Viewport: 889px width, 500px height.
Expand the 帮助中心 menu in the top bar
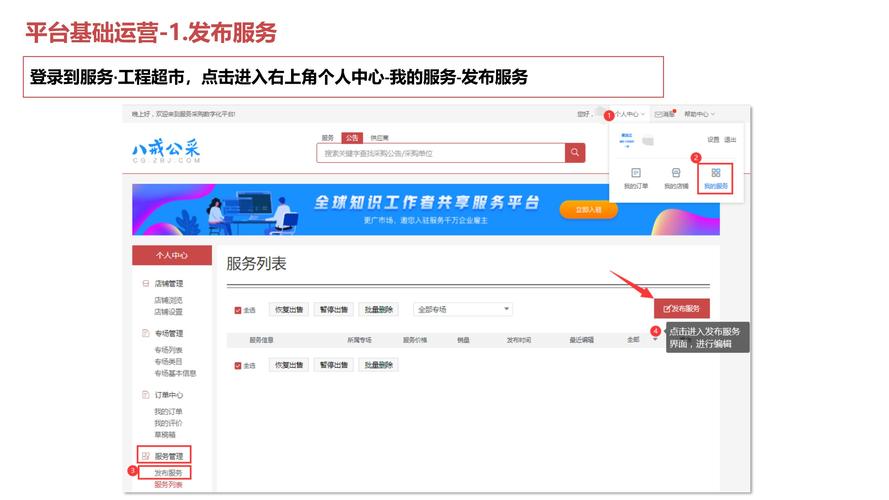[699, 115]
